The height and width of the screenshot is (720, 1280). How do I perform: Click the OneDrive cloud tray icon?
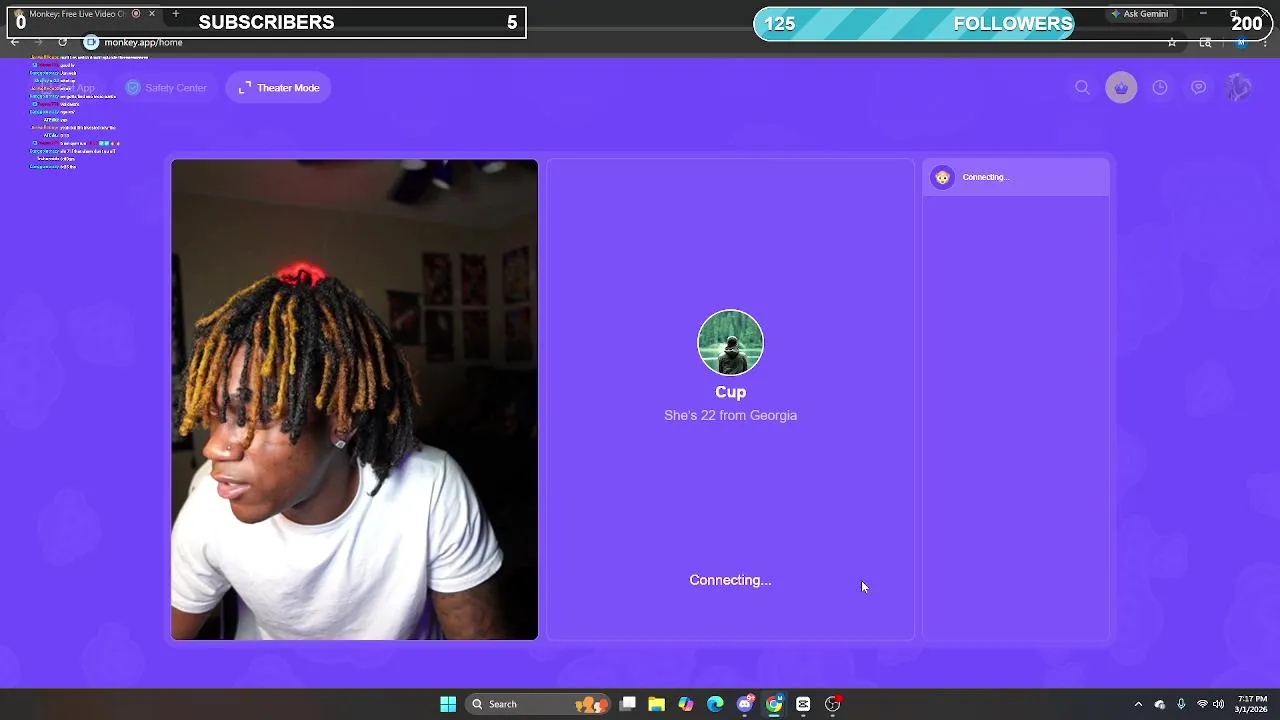pos(1160,704)
